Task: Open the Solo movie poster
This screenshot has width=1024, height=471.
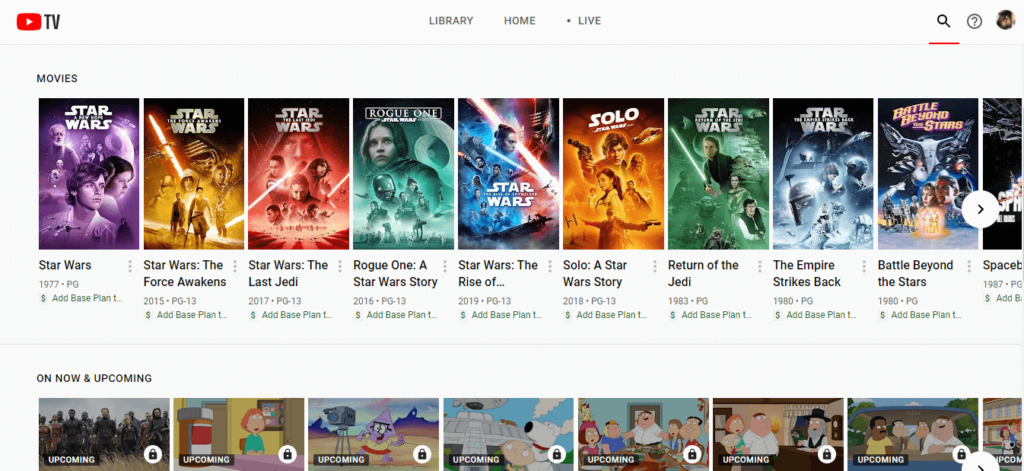Action: tap(613, 174)
